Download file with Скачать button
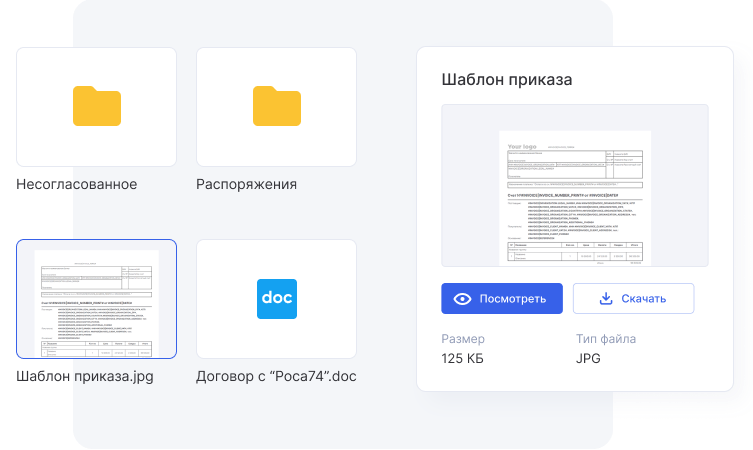 coord(633,299)
